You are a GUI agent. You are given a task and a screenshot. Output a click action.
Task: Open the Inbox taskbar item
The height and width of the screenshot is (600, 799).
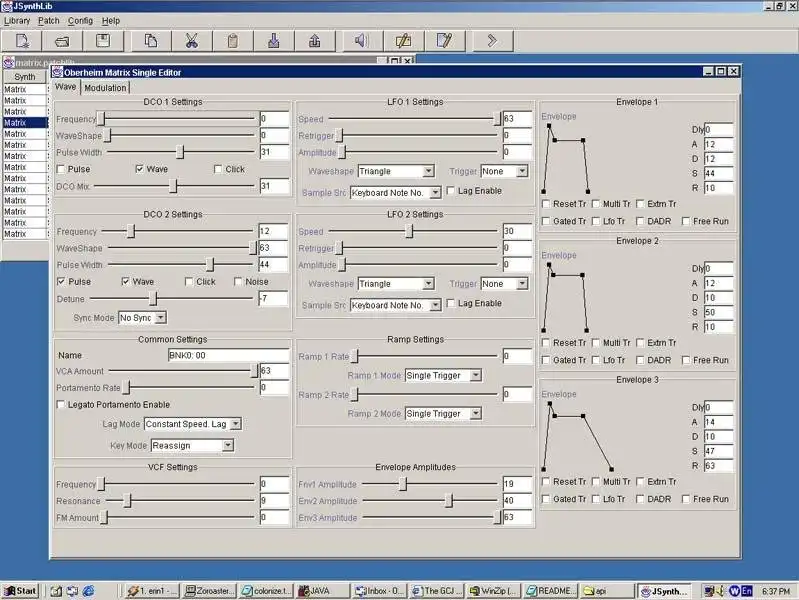380,591
